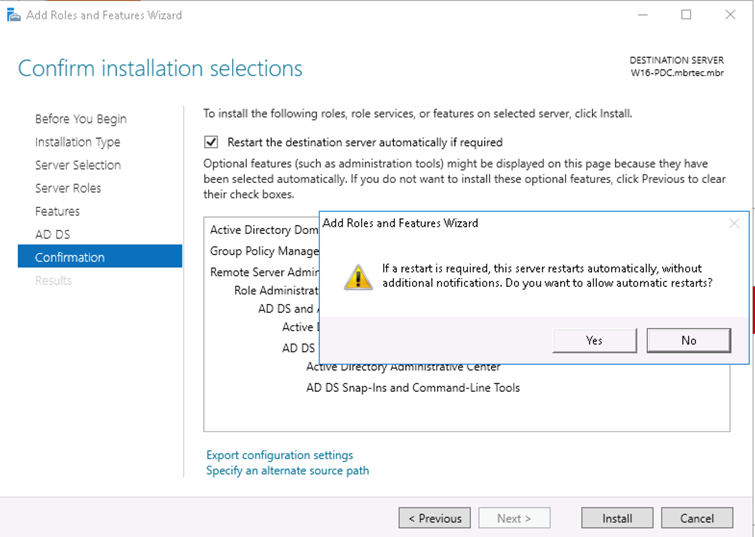Select AD DS step in sidebar

52,235
